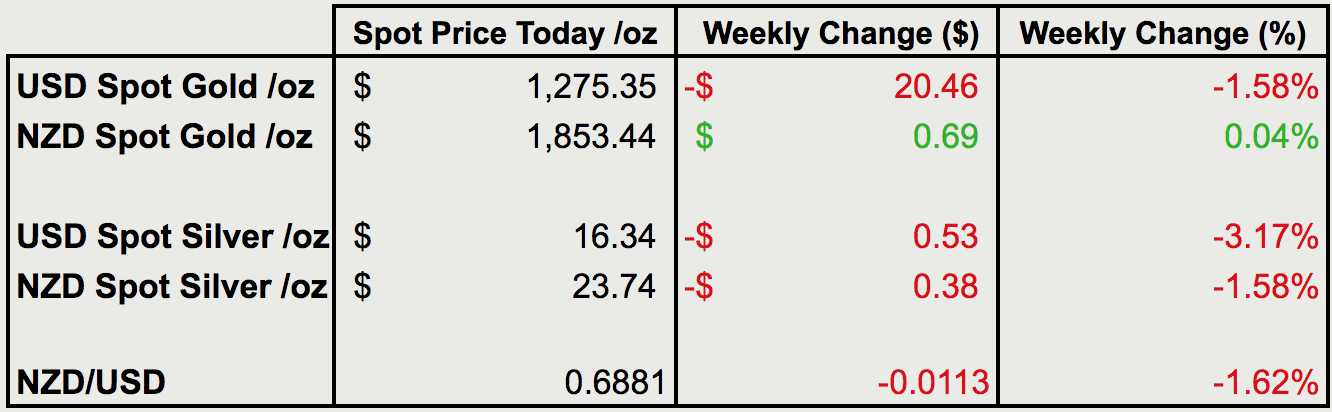Click the -1.62% NZD/USD percent change

(x=1267, y=381)
